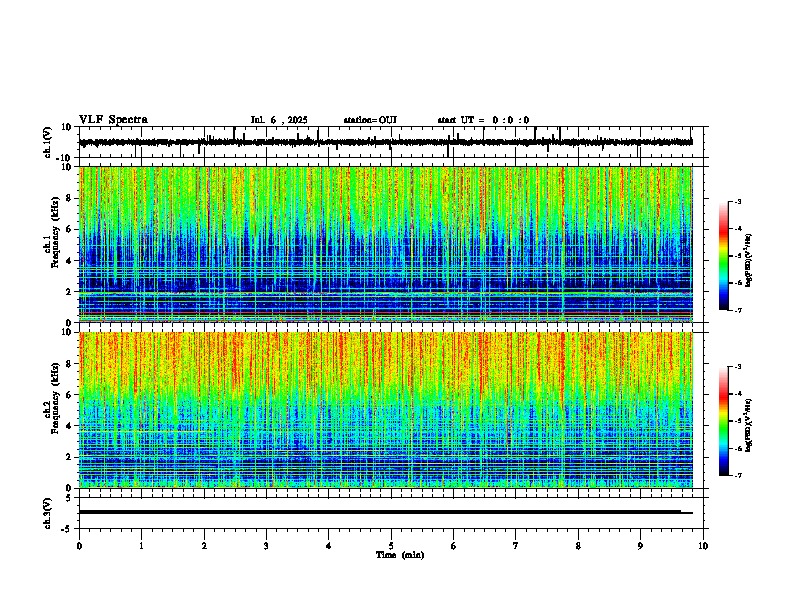
Task: Click the -7 label on ch.2 colorbar
Action: 737,476
